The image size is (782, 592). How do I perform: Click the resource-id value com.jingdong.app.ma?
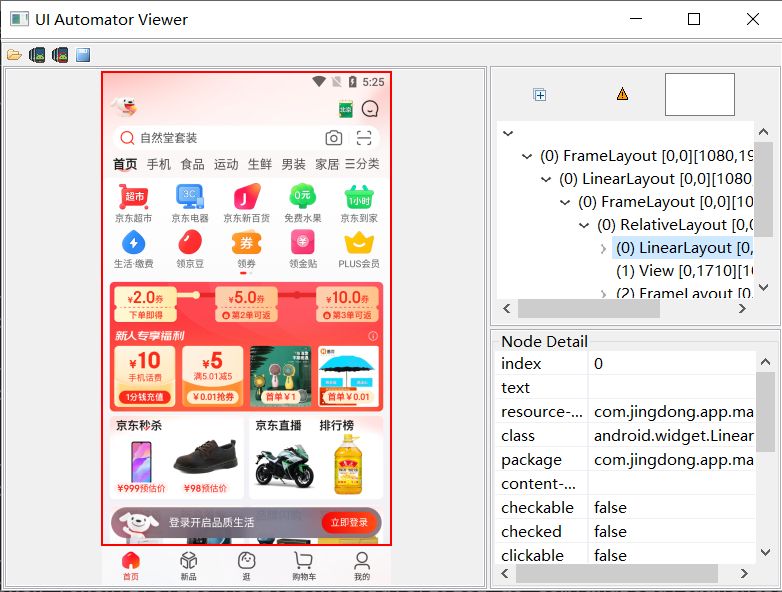[x=673, y=412]
